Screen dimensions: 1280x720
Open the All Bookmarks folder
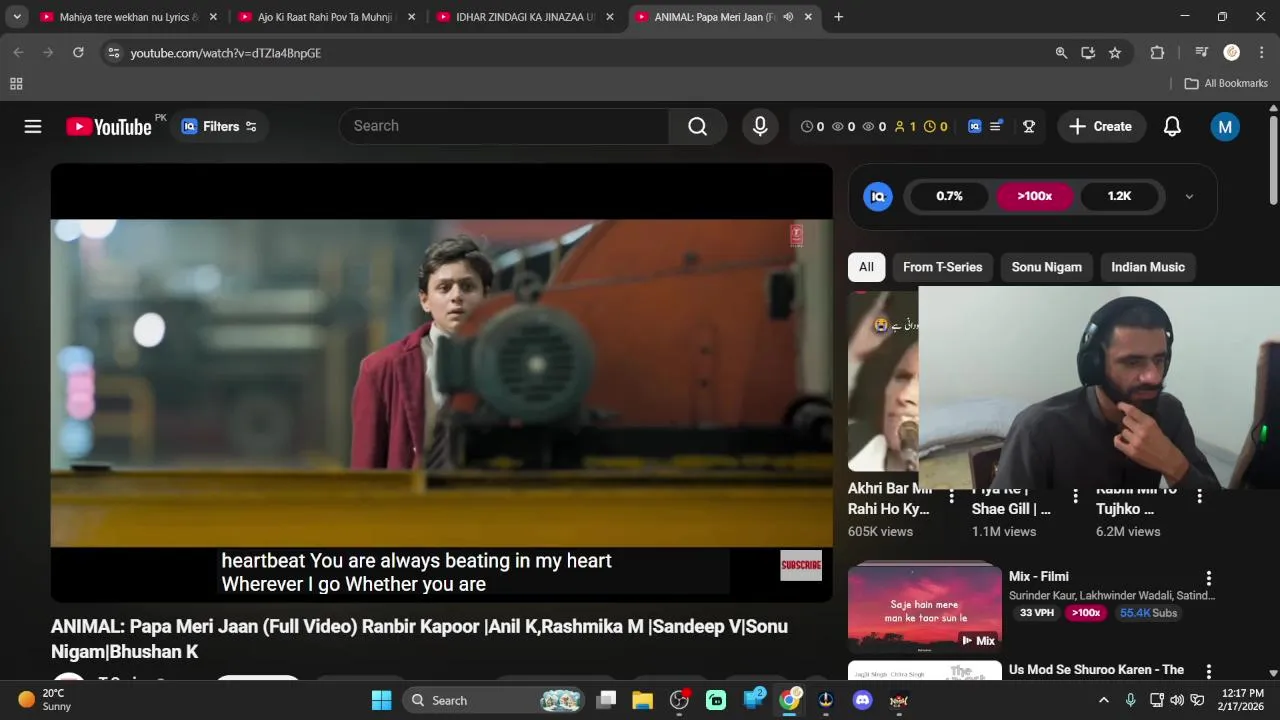(x=1226, y=83)
